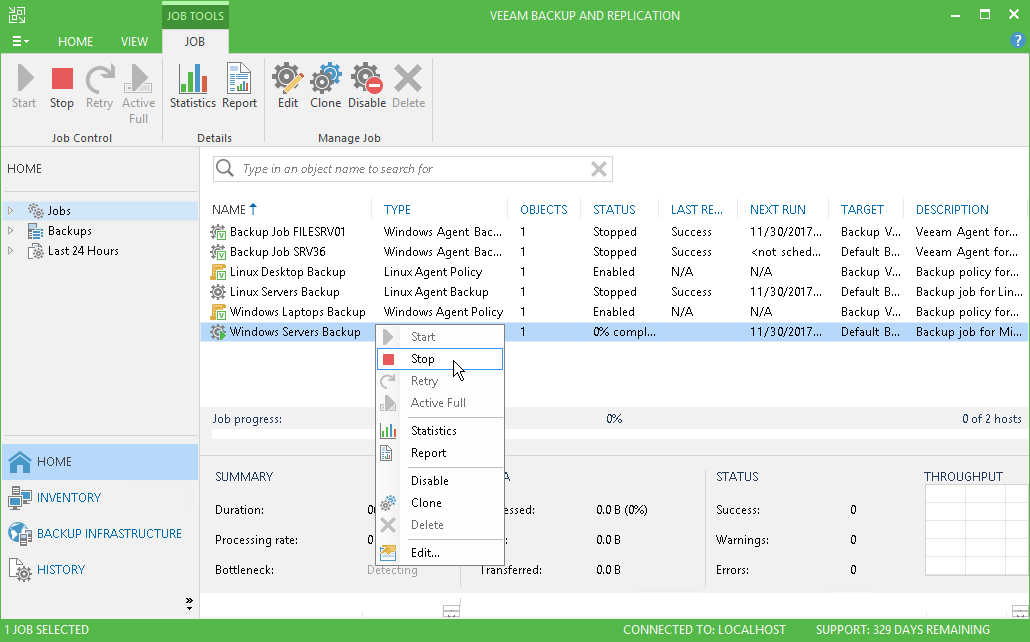Click the Linux Desktop Backup policy icon

[x=217, y=272]
